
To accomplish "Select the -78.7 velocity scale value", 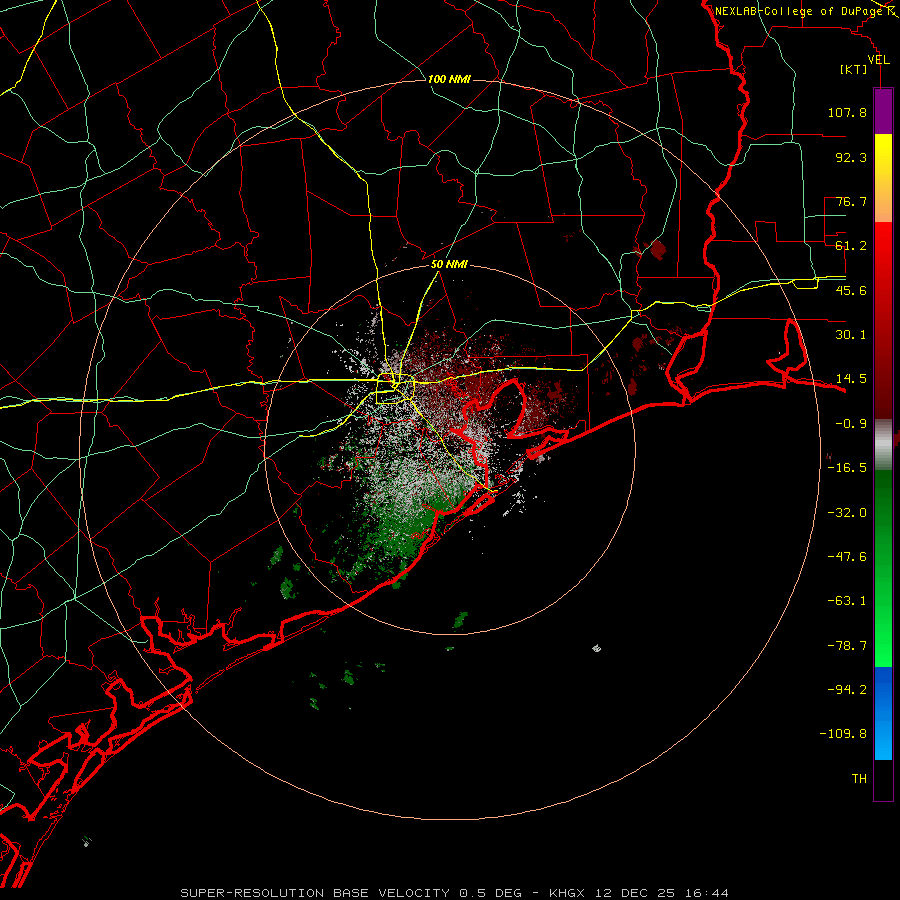I will 847,646.
